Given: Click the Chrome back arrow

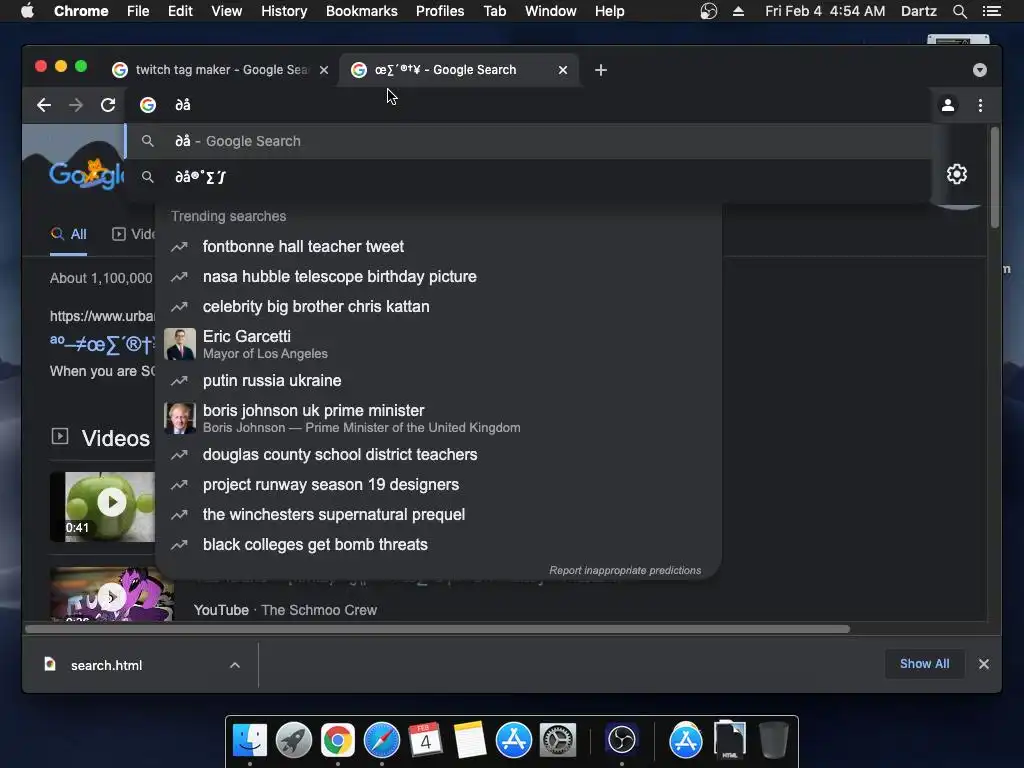Looking at the screenshot, I should coord(44,105).
